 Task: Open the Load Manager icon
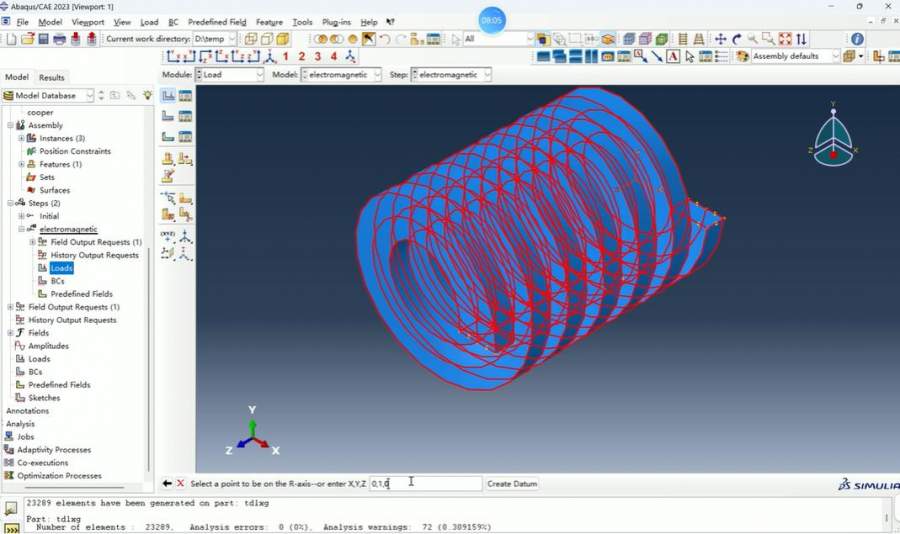(x=186, y=96)
